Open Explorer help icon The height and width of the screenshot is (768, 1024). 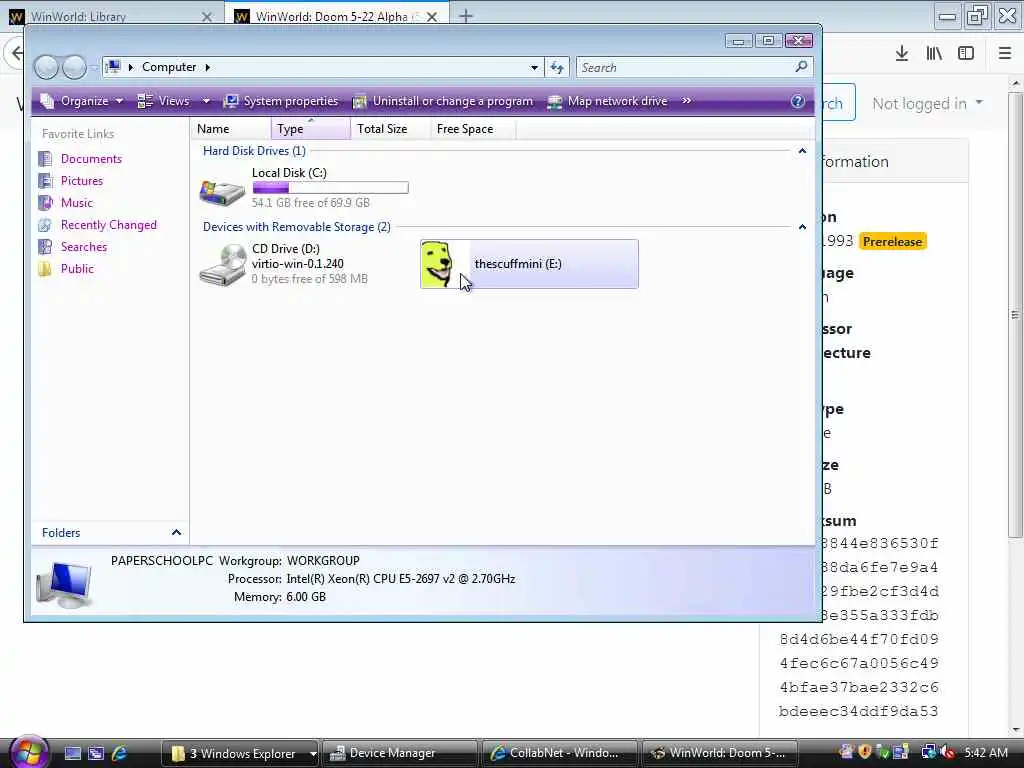point(797,101)
